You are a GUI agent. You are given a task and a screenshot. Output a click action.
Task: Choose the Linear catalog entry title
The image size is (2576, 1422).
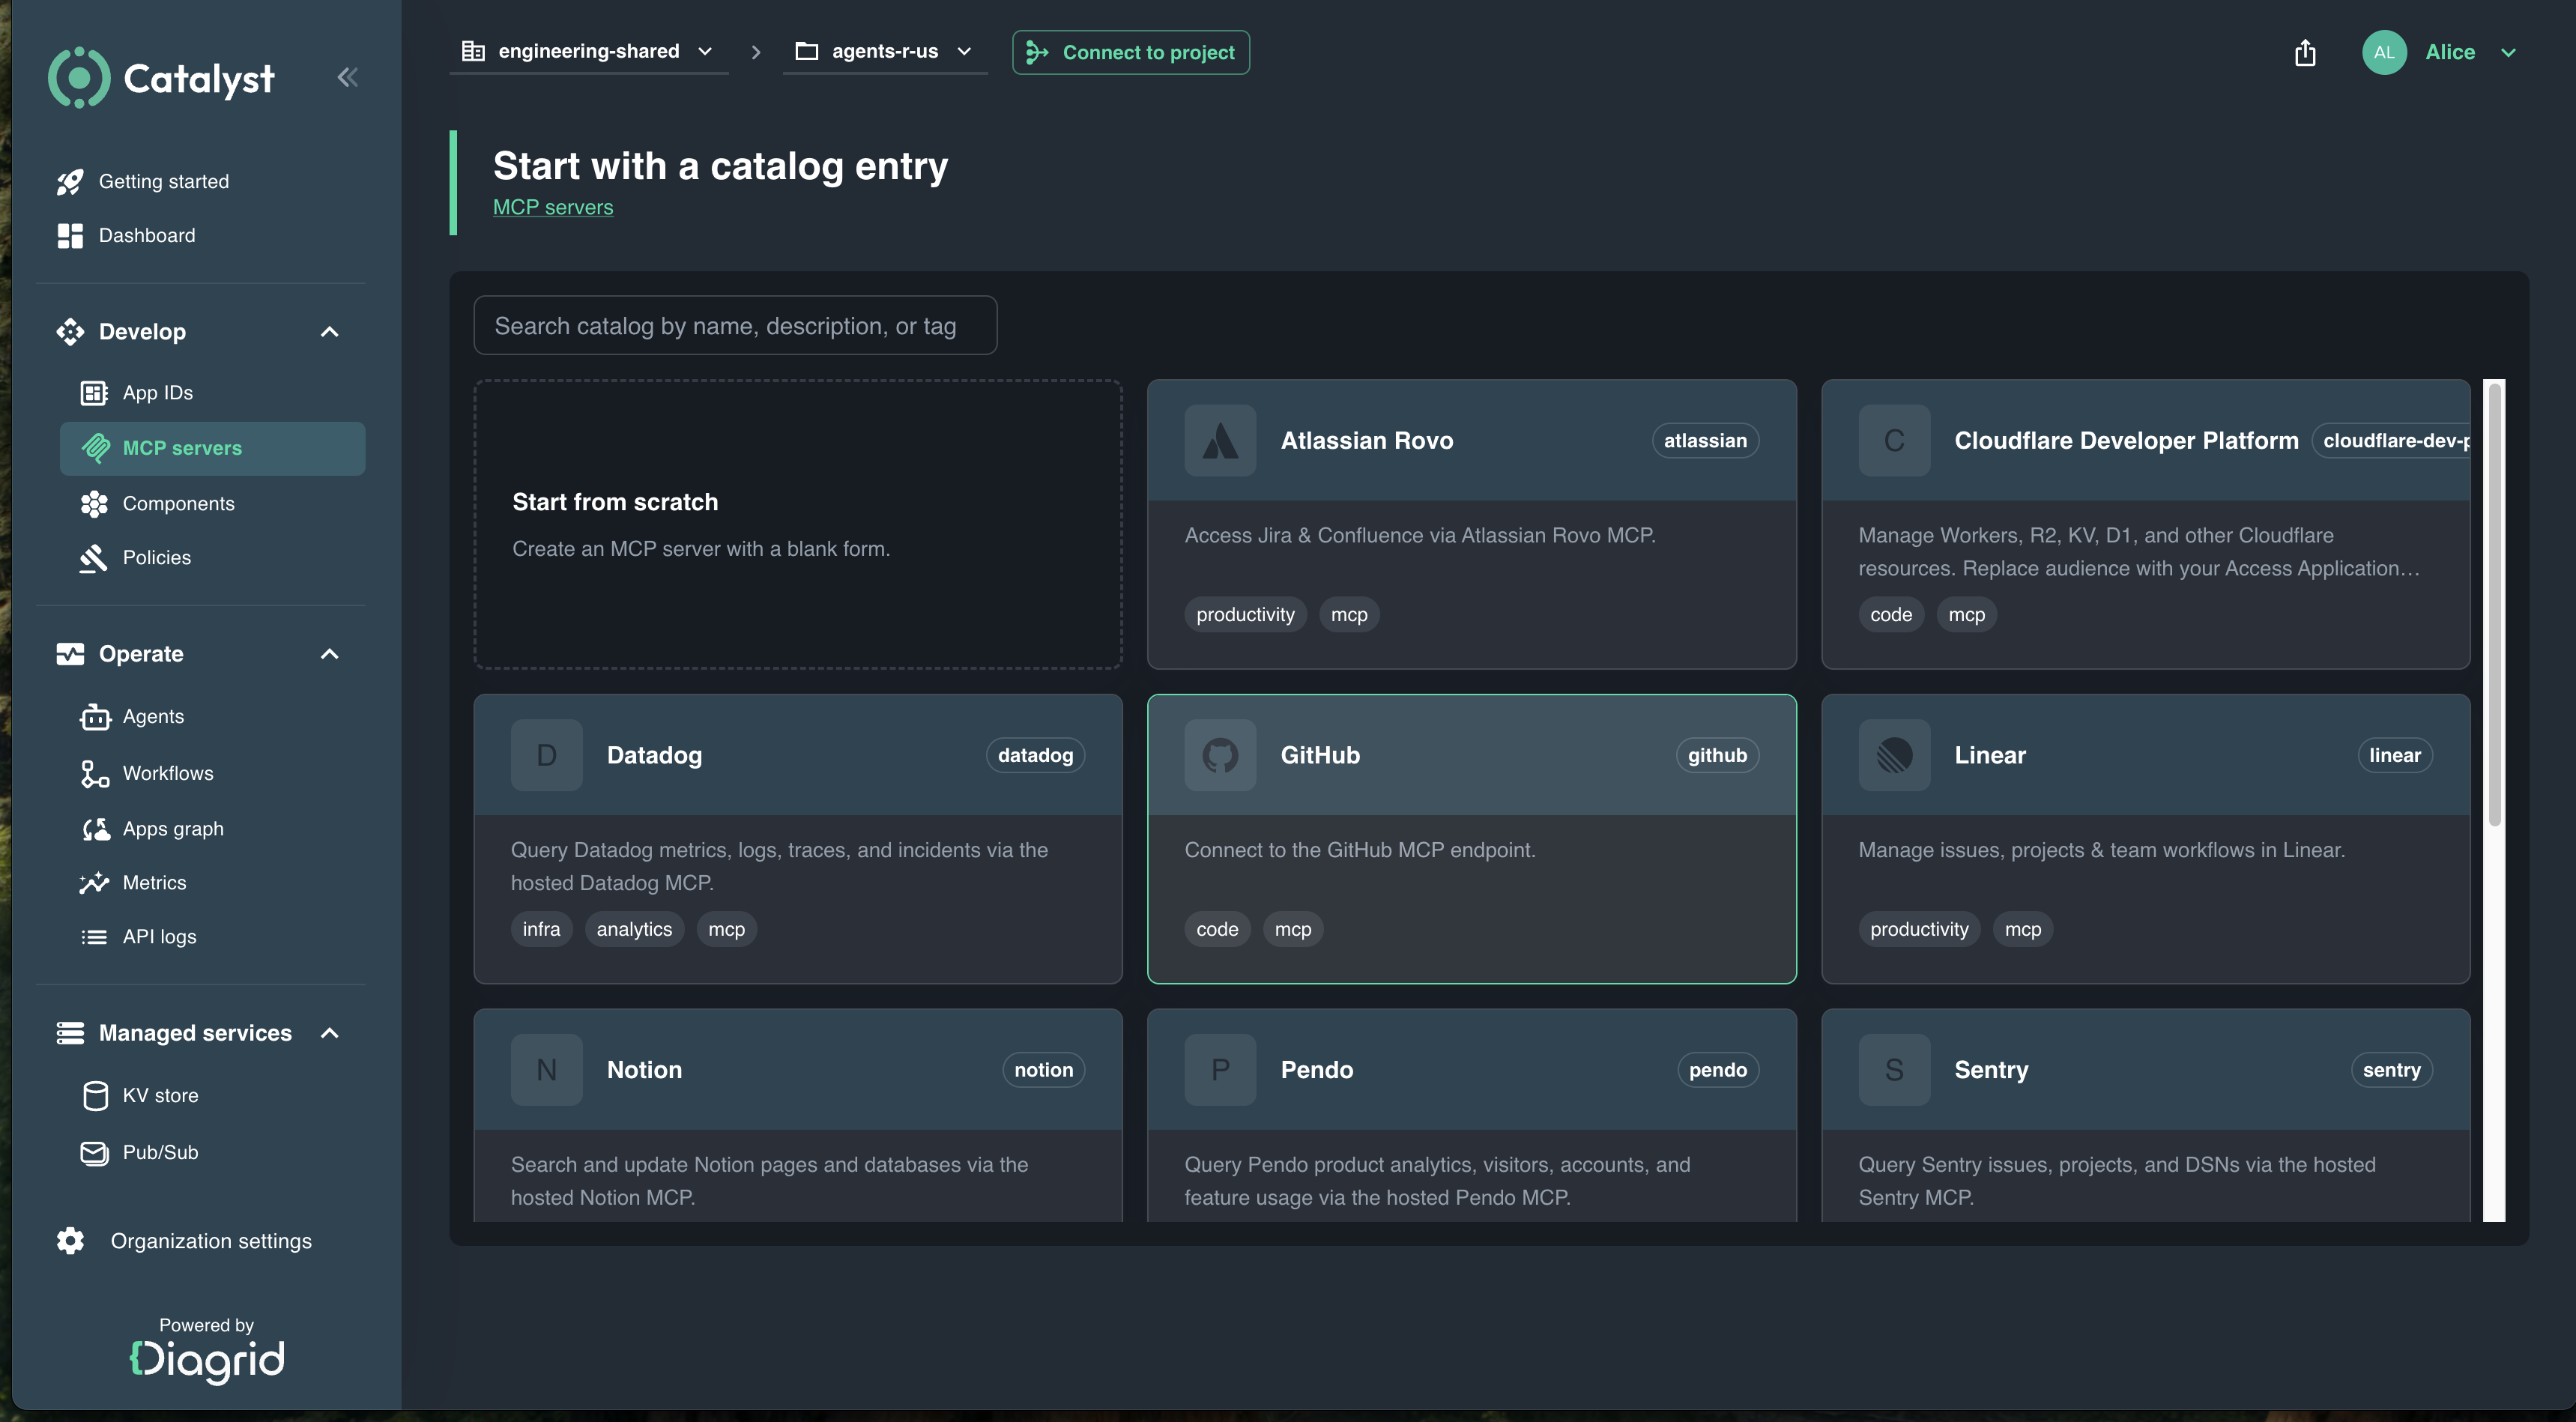[1990, 755]
